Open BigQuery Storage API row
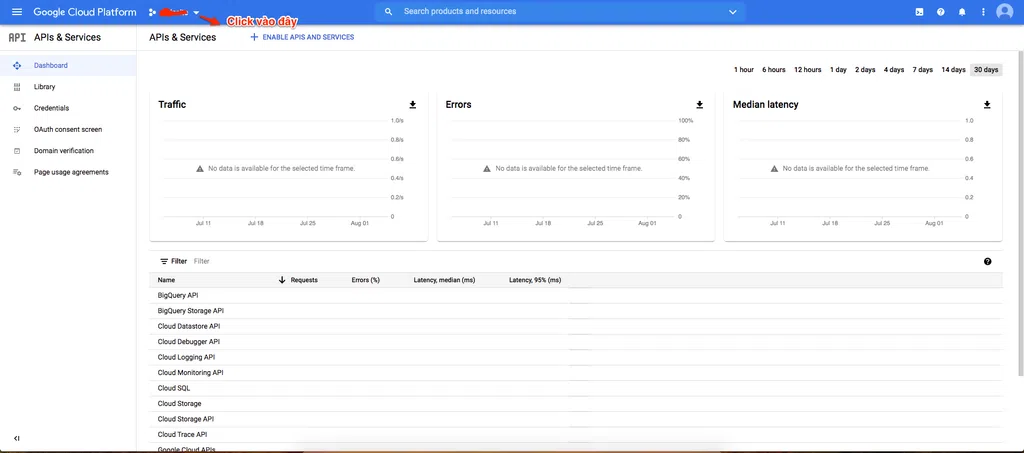The height and width of the screenshot is (453, 1024). [x=575, y=311]
